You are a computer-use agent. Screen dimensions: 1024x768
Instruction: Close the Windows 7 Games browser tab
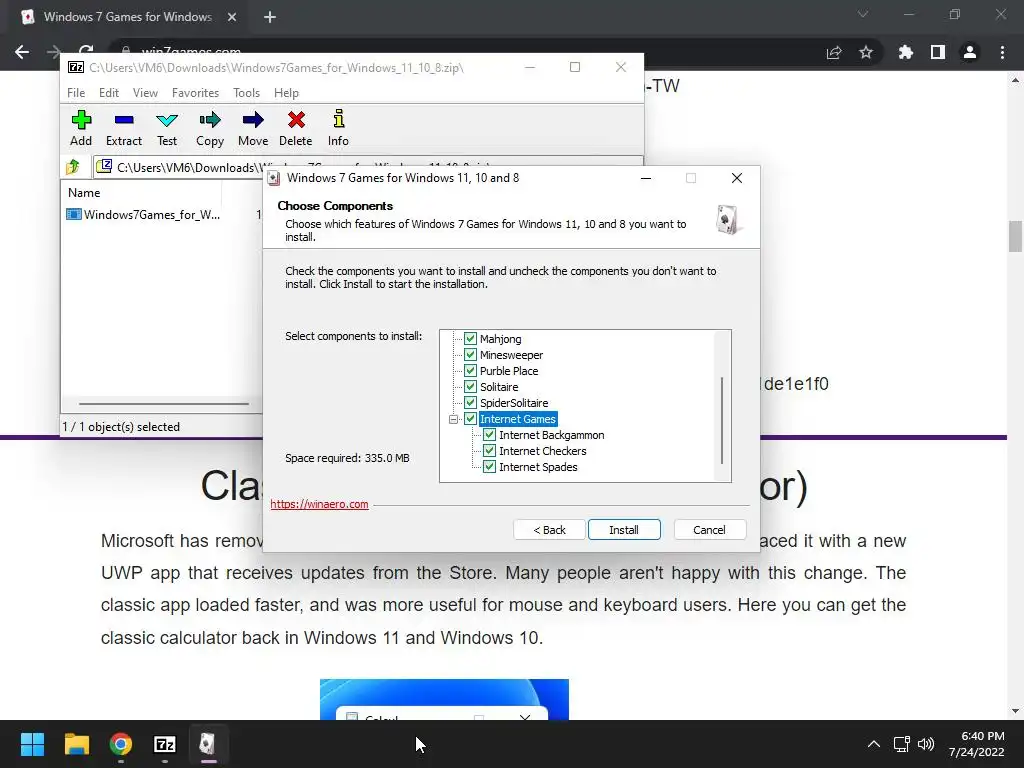tap(232, 17)
